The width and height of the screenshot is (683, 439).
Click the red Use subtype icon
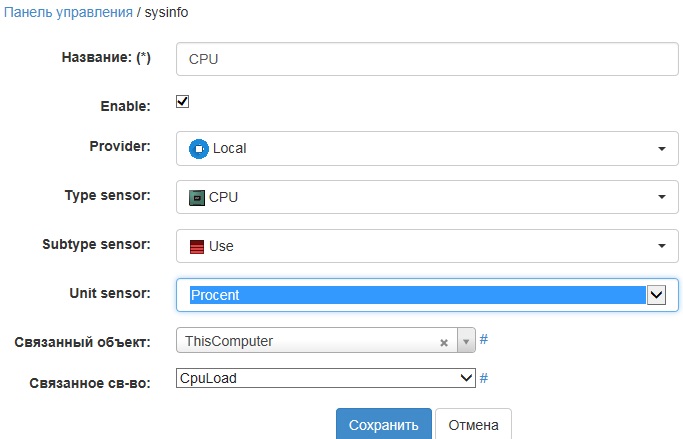point(197,247)
